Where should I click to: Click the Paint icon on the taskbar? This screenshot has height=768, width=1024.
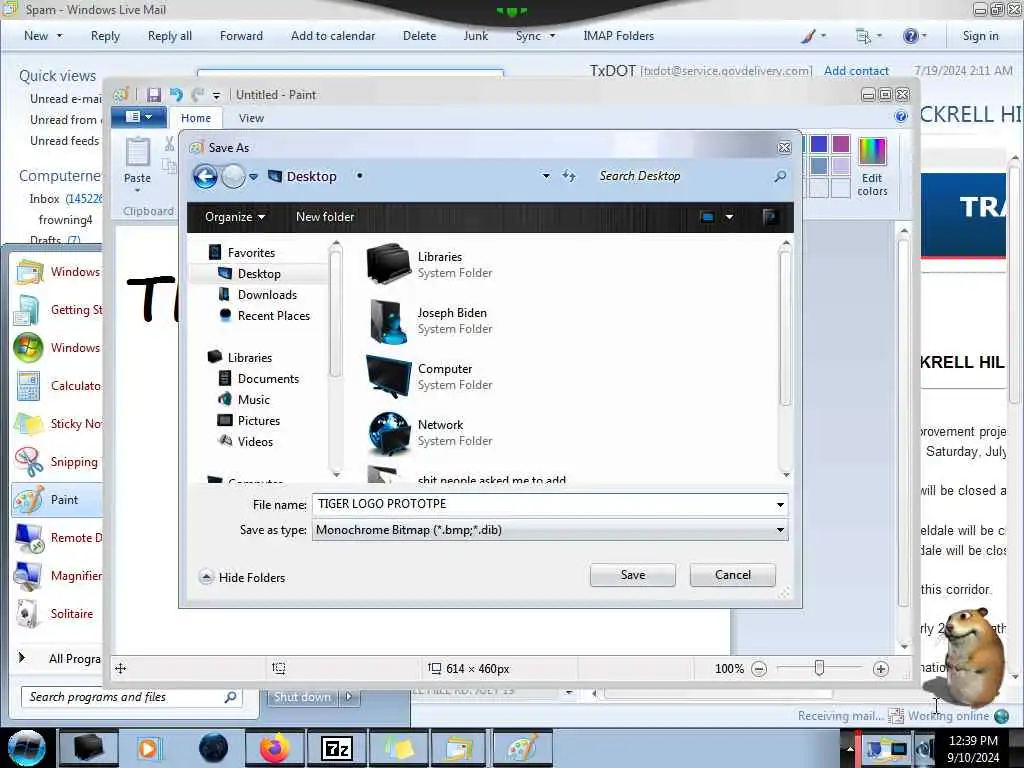(522, 748)
